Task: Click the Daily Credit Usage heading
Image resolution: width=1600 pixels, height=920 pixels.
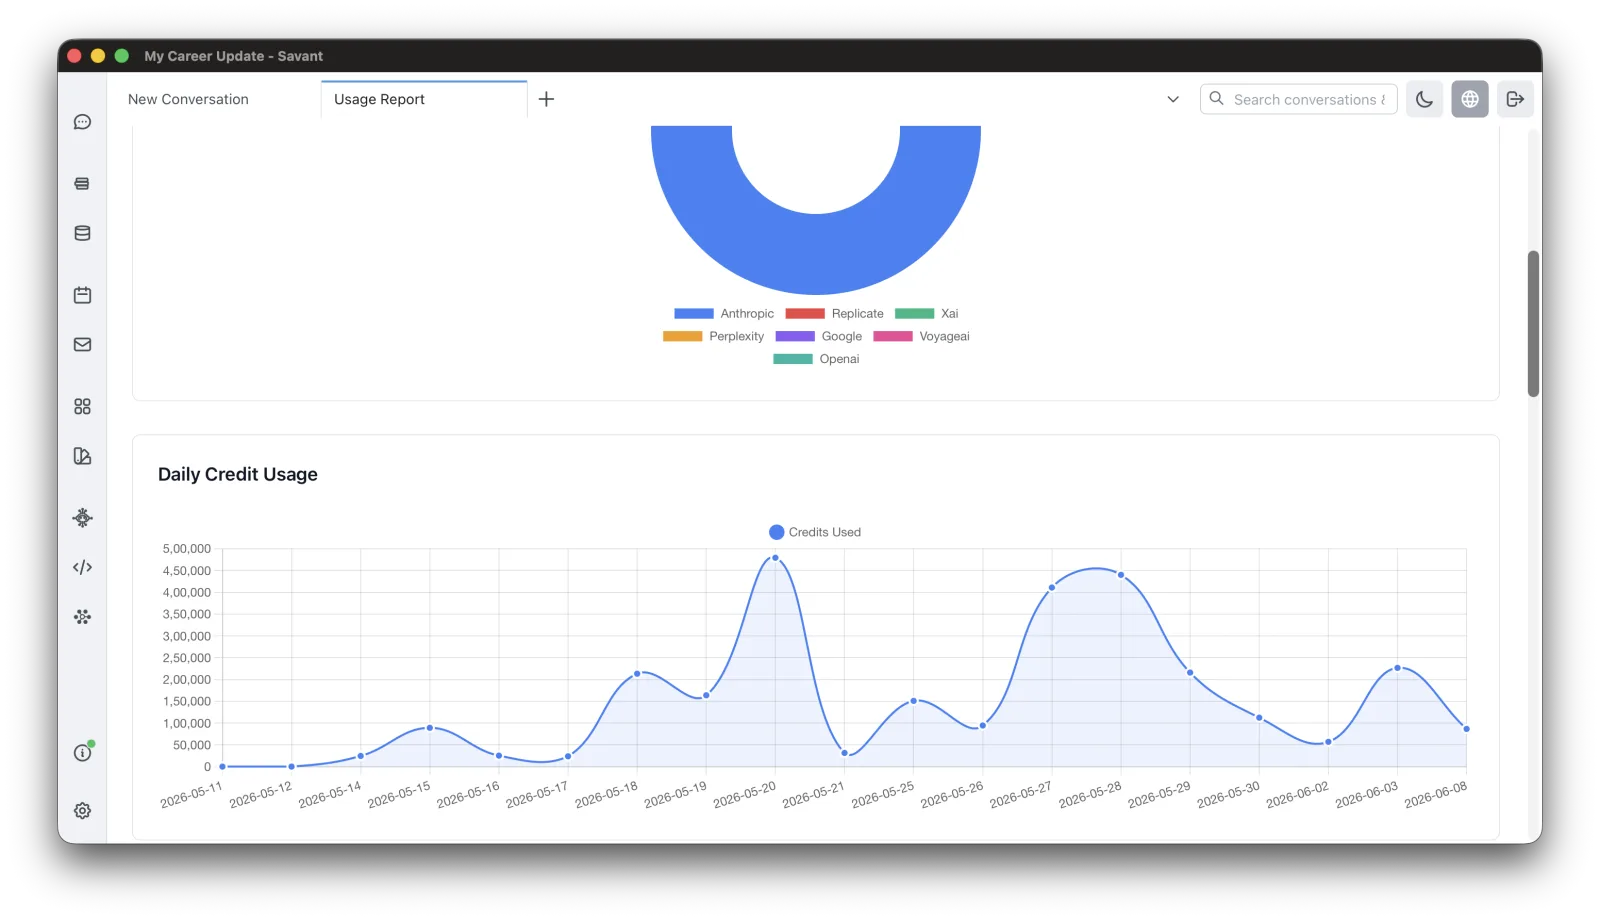Action: (238, 474)
